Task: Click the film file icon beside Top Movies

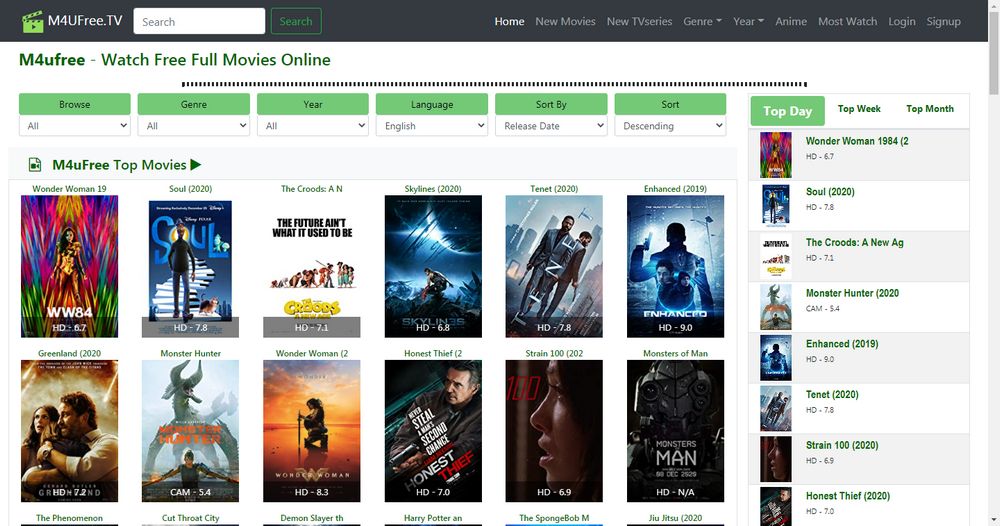Action: [35, 165]
